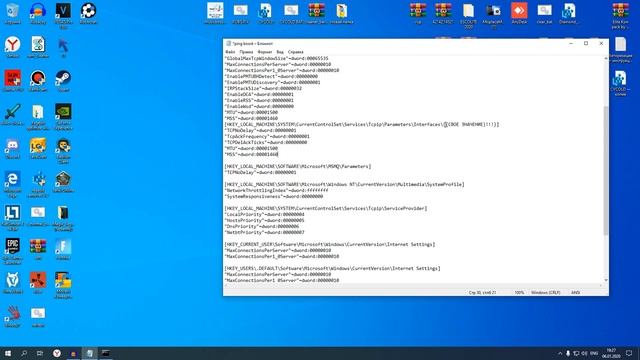Switch the ENG input language indicator
This screenshot has width=640, height=360.
point(594,353)
